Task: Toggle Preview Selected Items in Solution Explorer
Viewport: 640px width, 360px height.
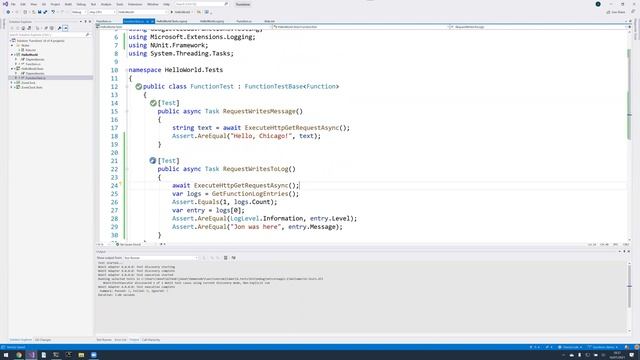Action: pyautogui.click(x=65, y=28)
